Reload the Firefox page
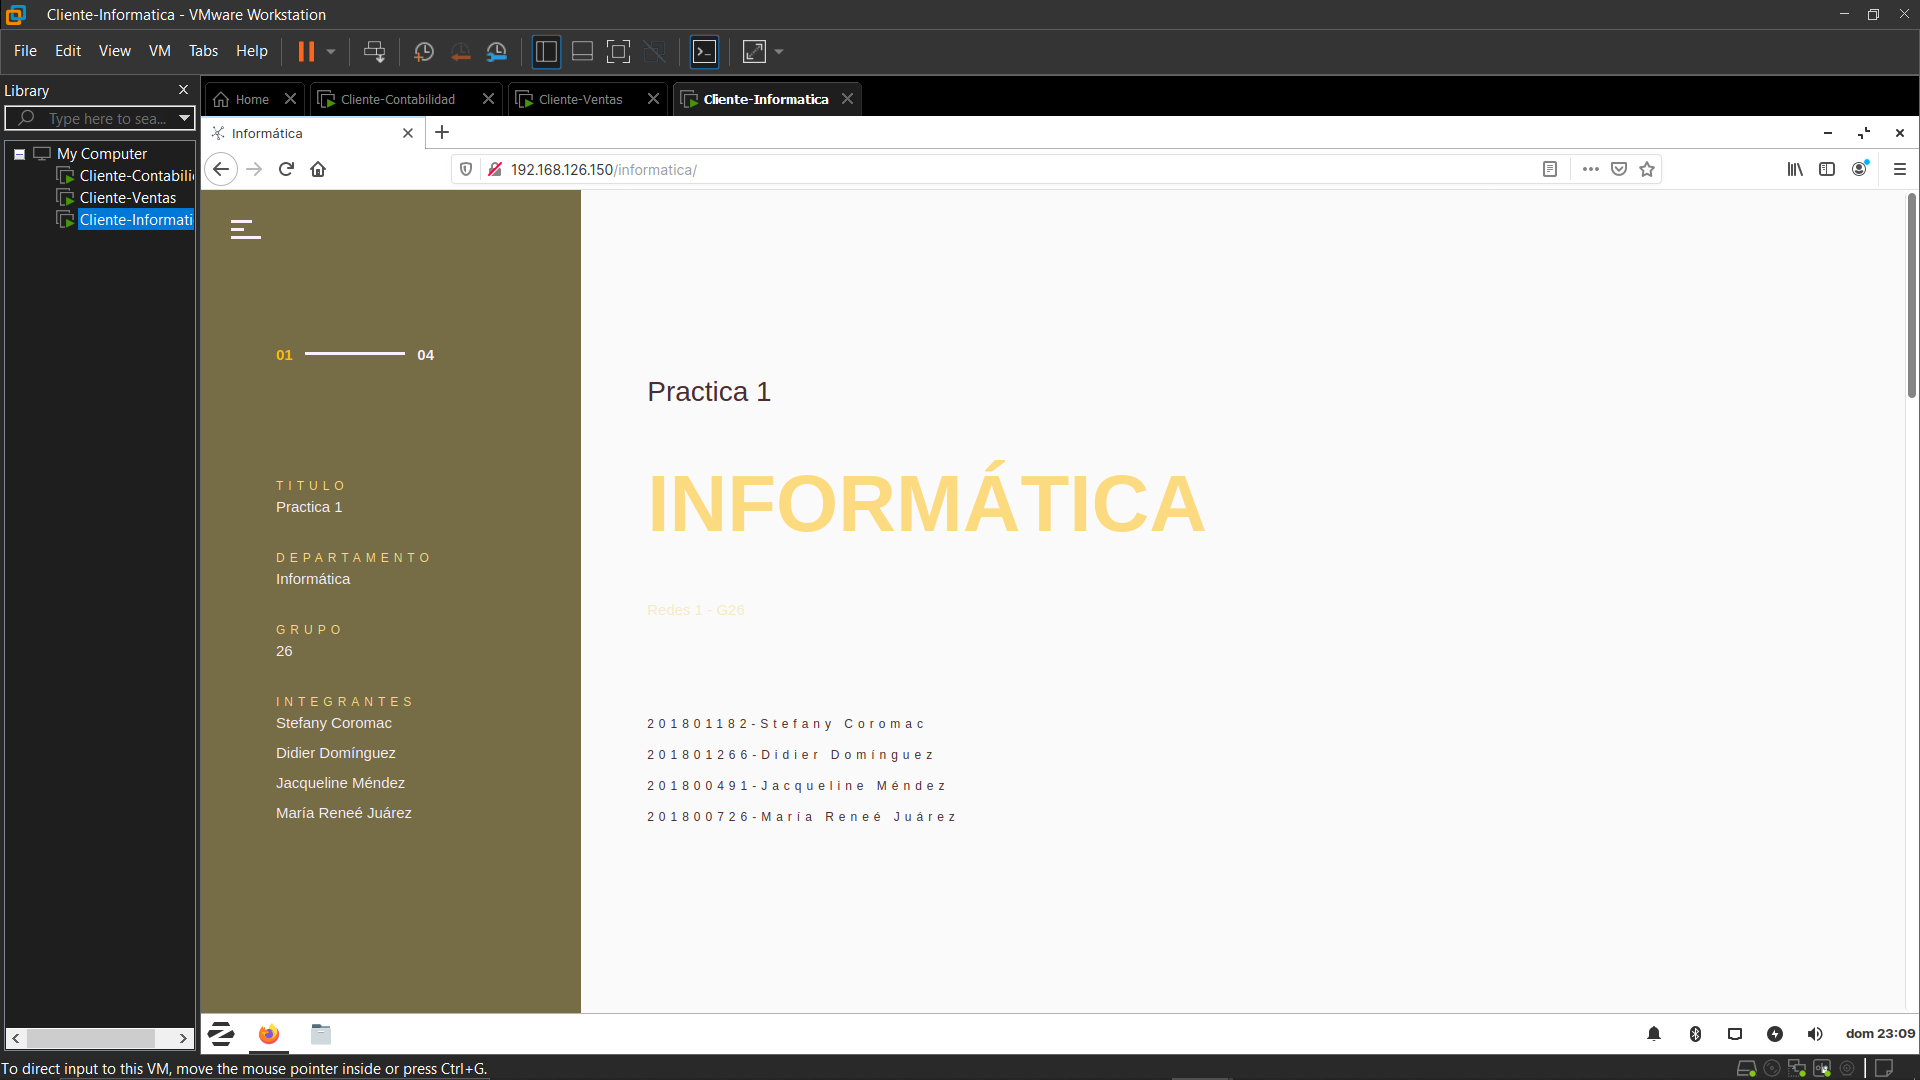Viewport: 1920px width, 1080px height. point(286,169)
